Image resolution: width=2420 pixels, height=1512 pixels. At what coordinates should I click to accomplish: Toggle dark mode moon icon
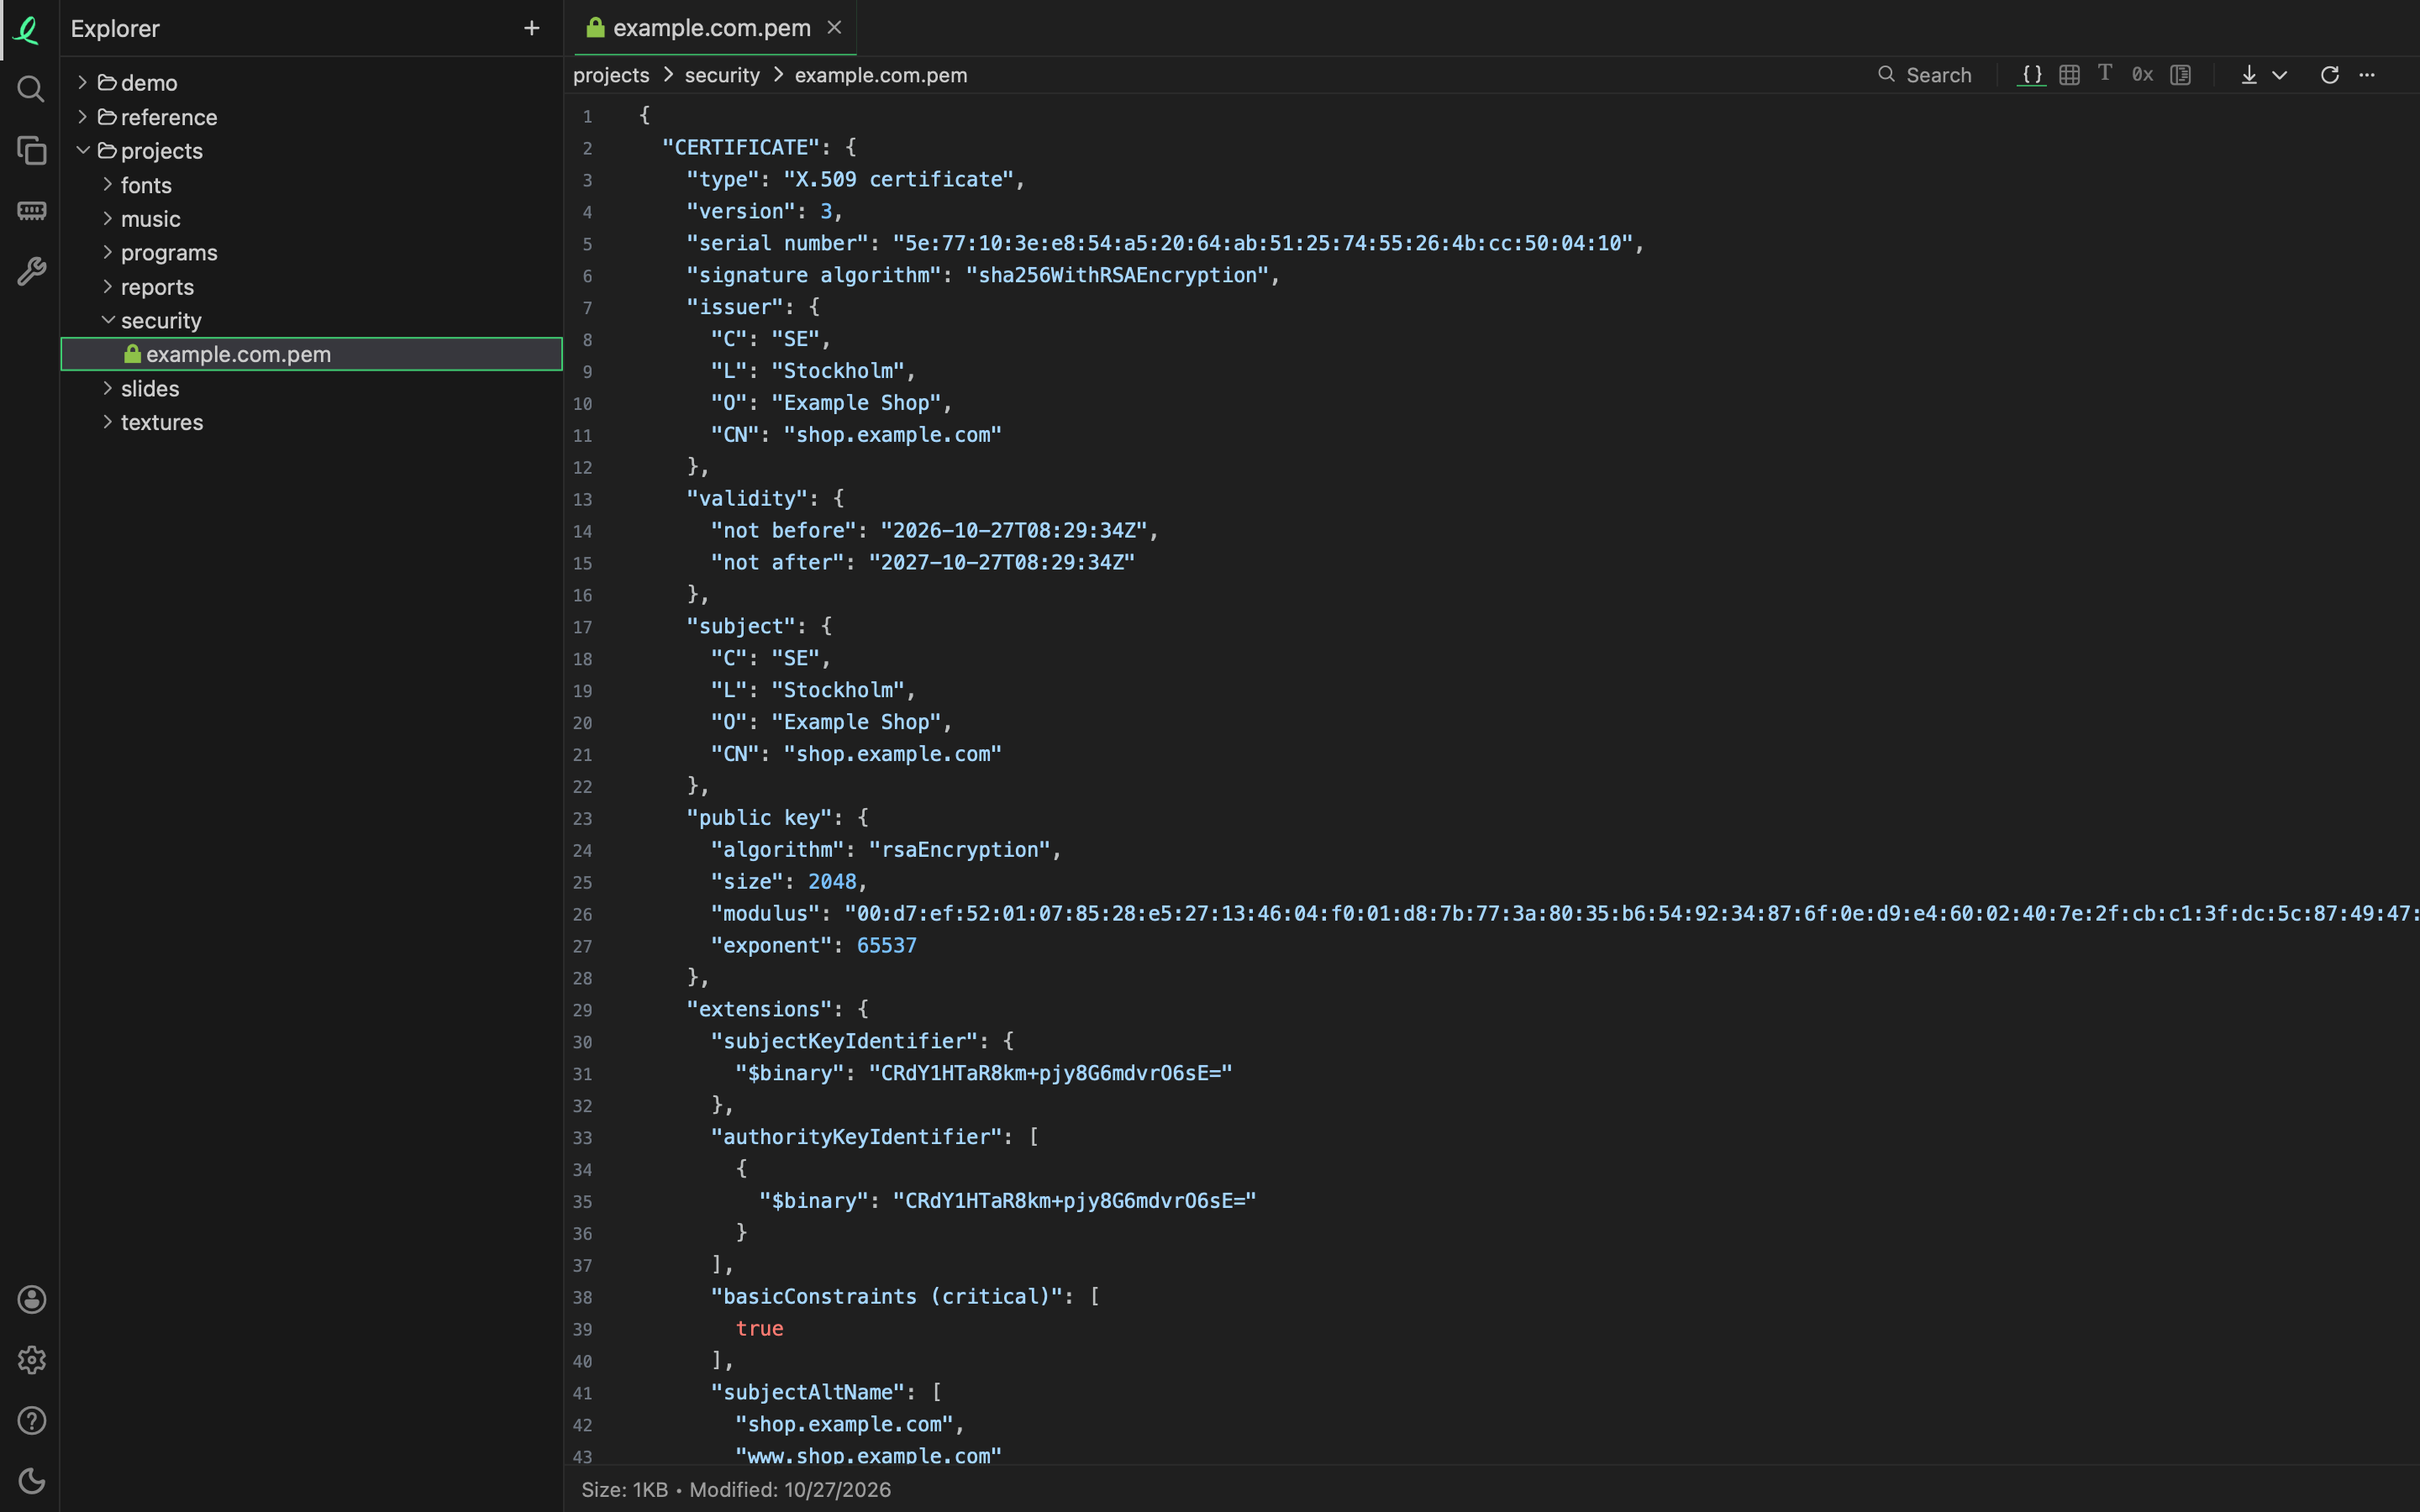click(x=31, y=1481)
